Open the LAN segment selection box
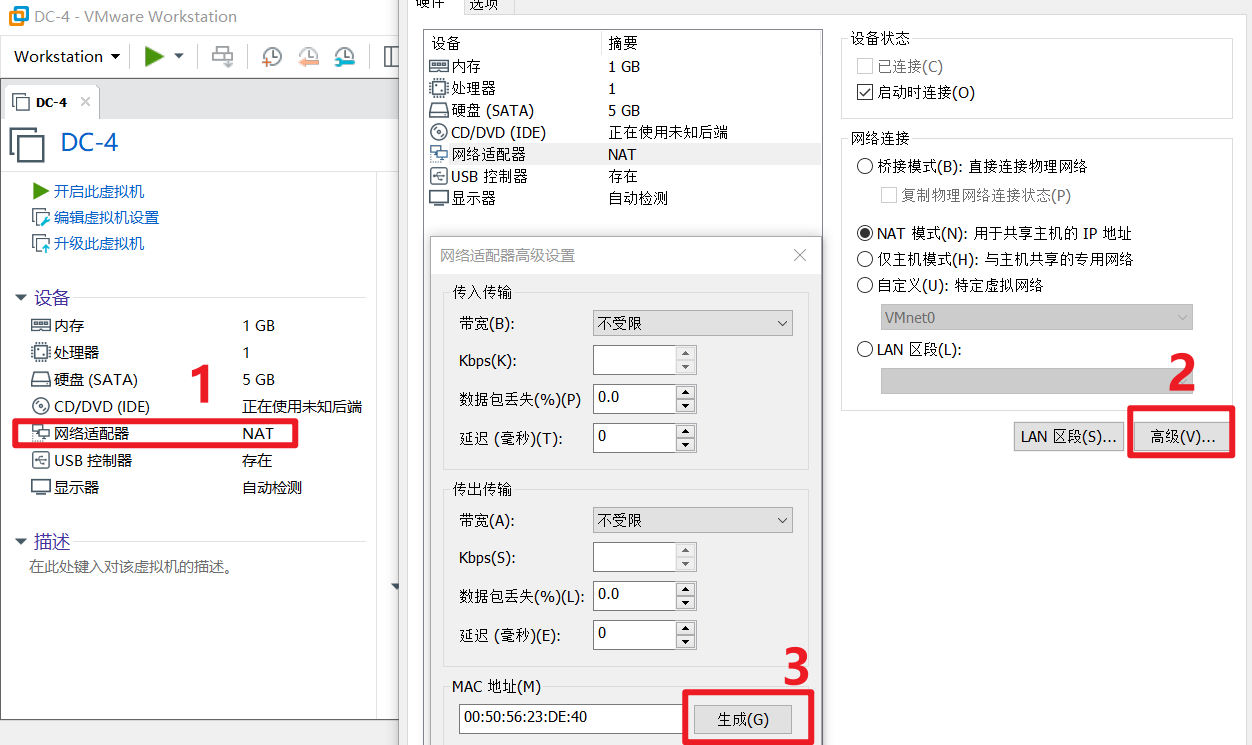The width and height of the screenshot is (1252, 745). [1036, 381]
